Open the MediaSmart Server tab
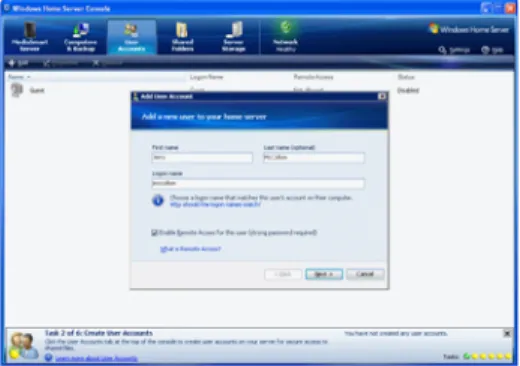Screen dimensions: 520x366 [30, 37]
